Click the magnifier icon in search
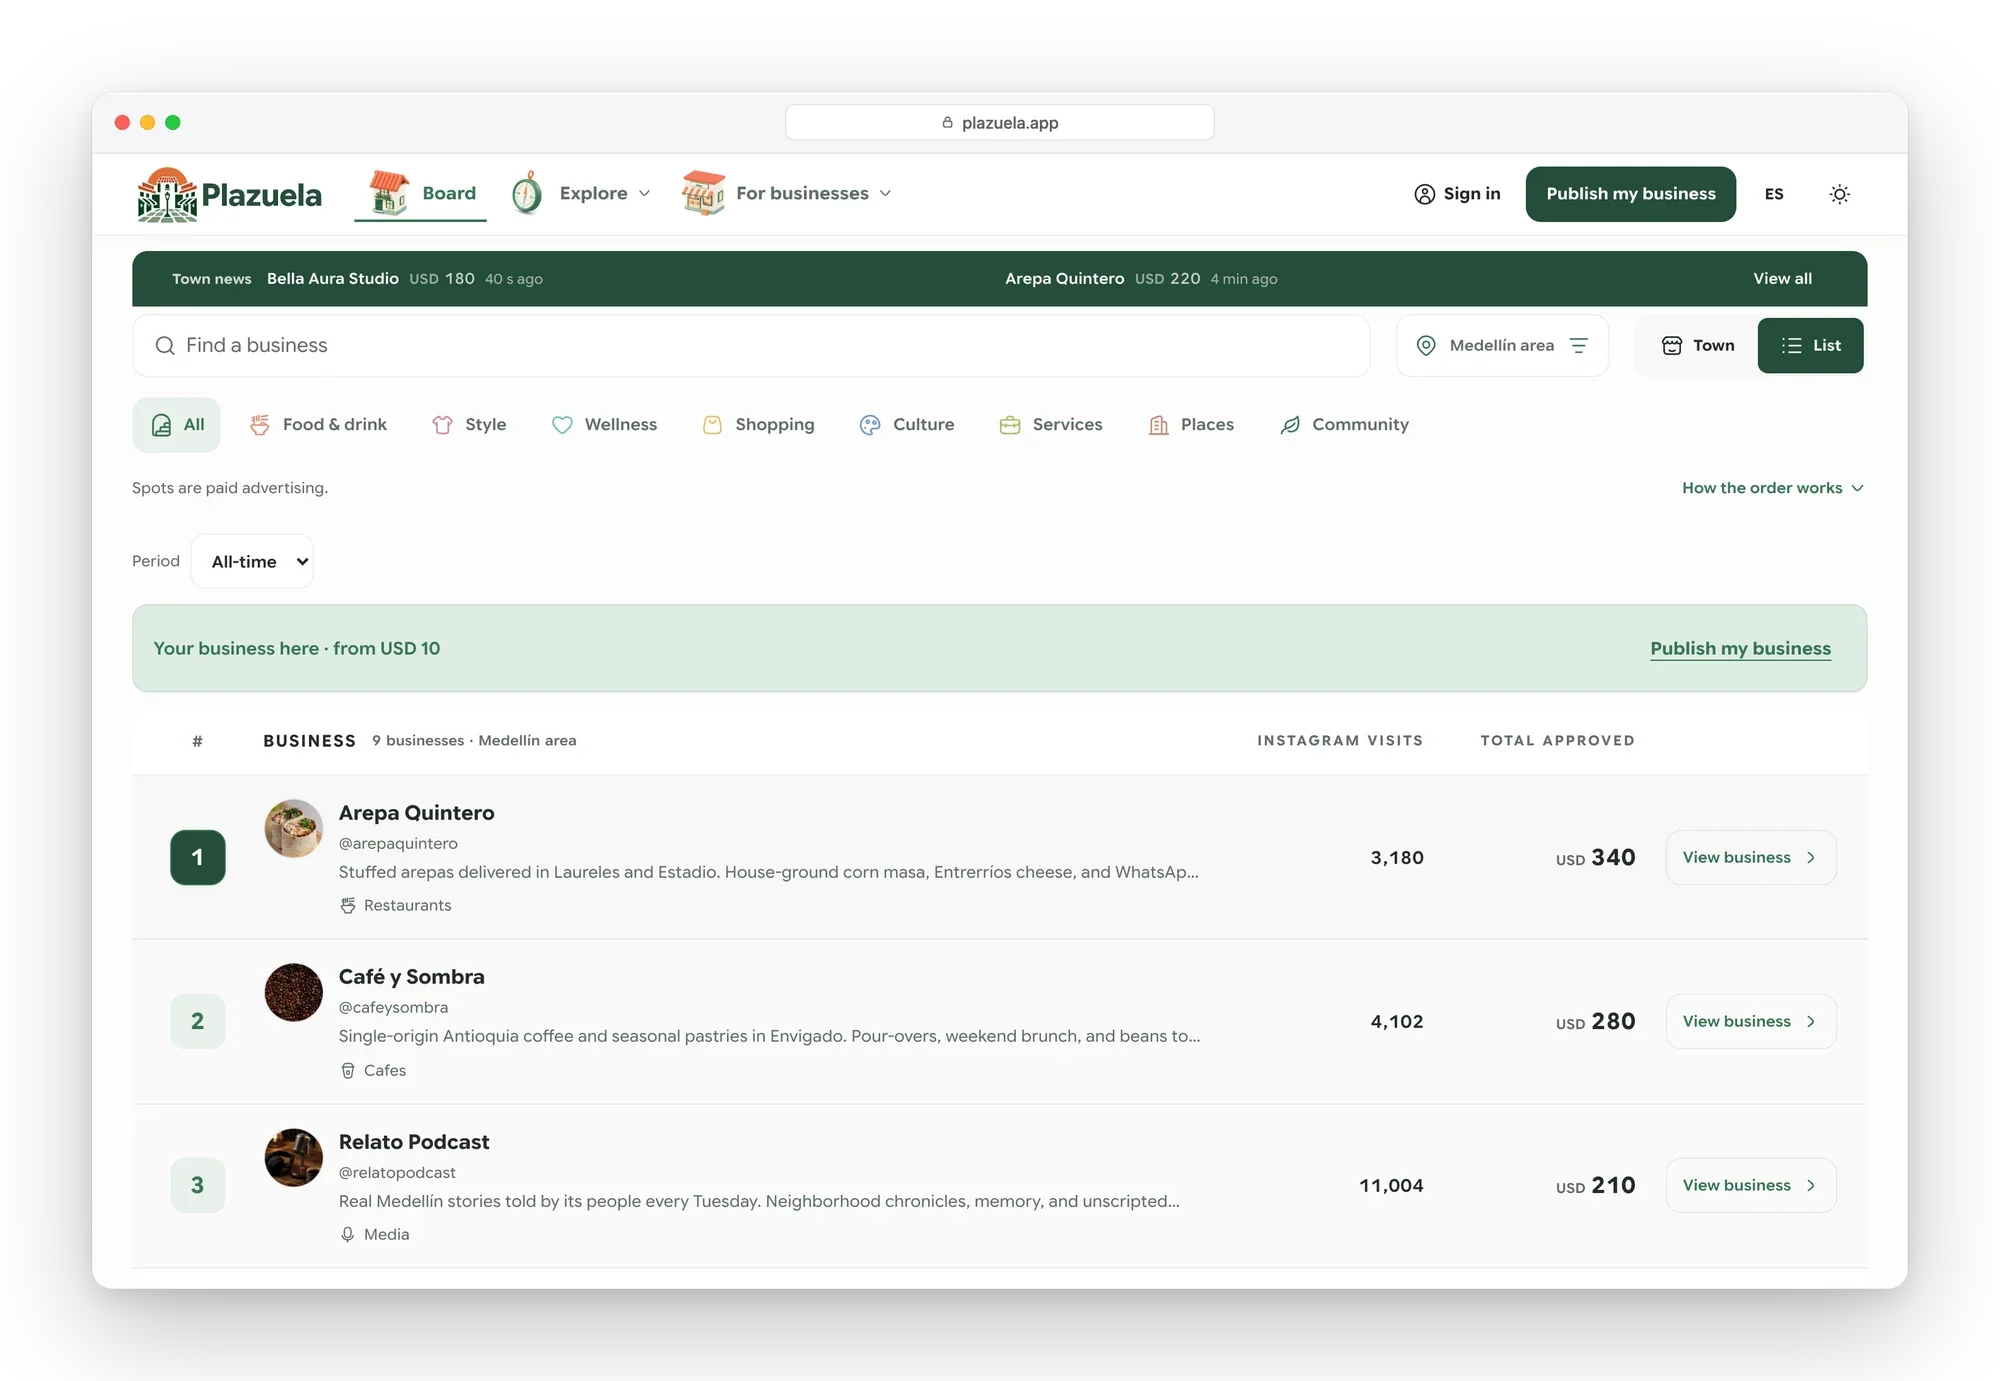The height and width of the screenshot is (1381, 2000). point(165,346)
